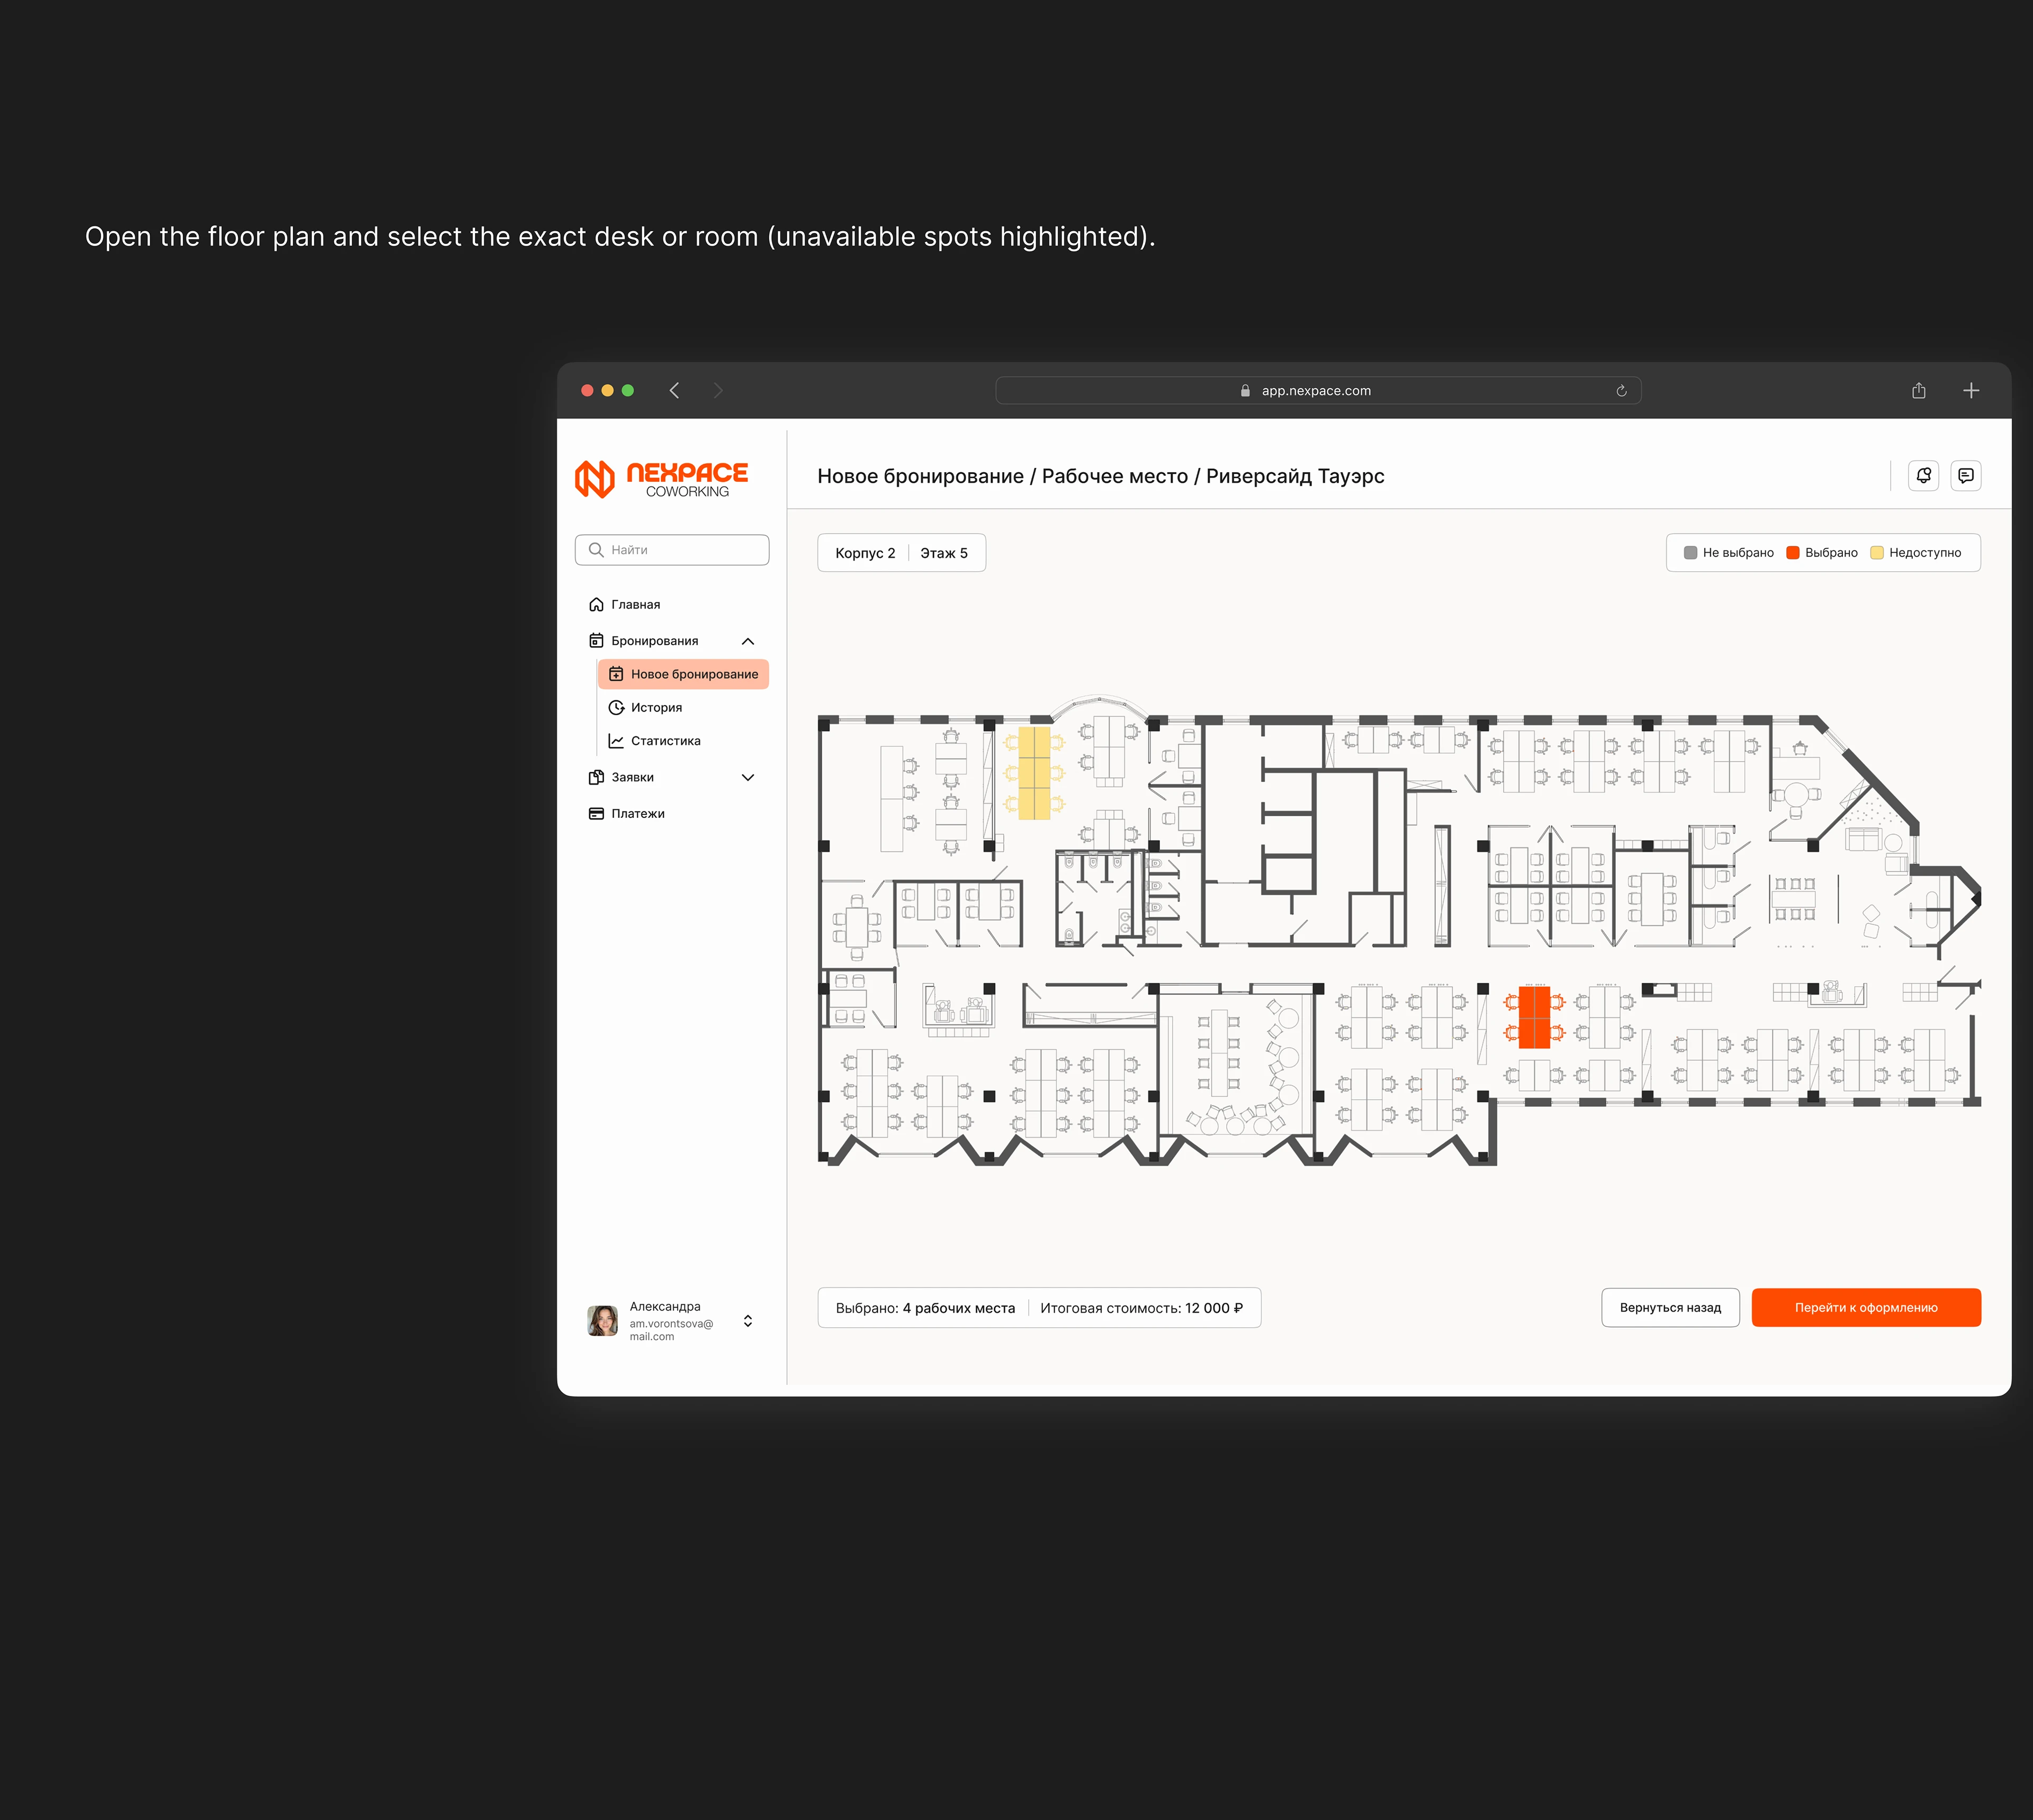This screenshot has width=2033, height=1820.
Task: Collapse the Бронирования section chevron
Action: pyautogui.click(x=747, y=641)
